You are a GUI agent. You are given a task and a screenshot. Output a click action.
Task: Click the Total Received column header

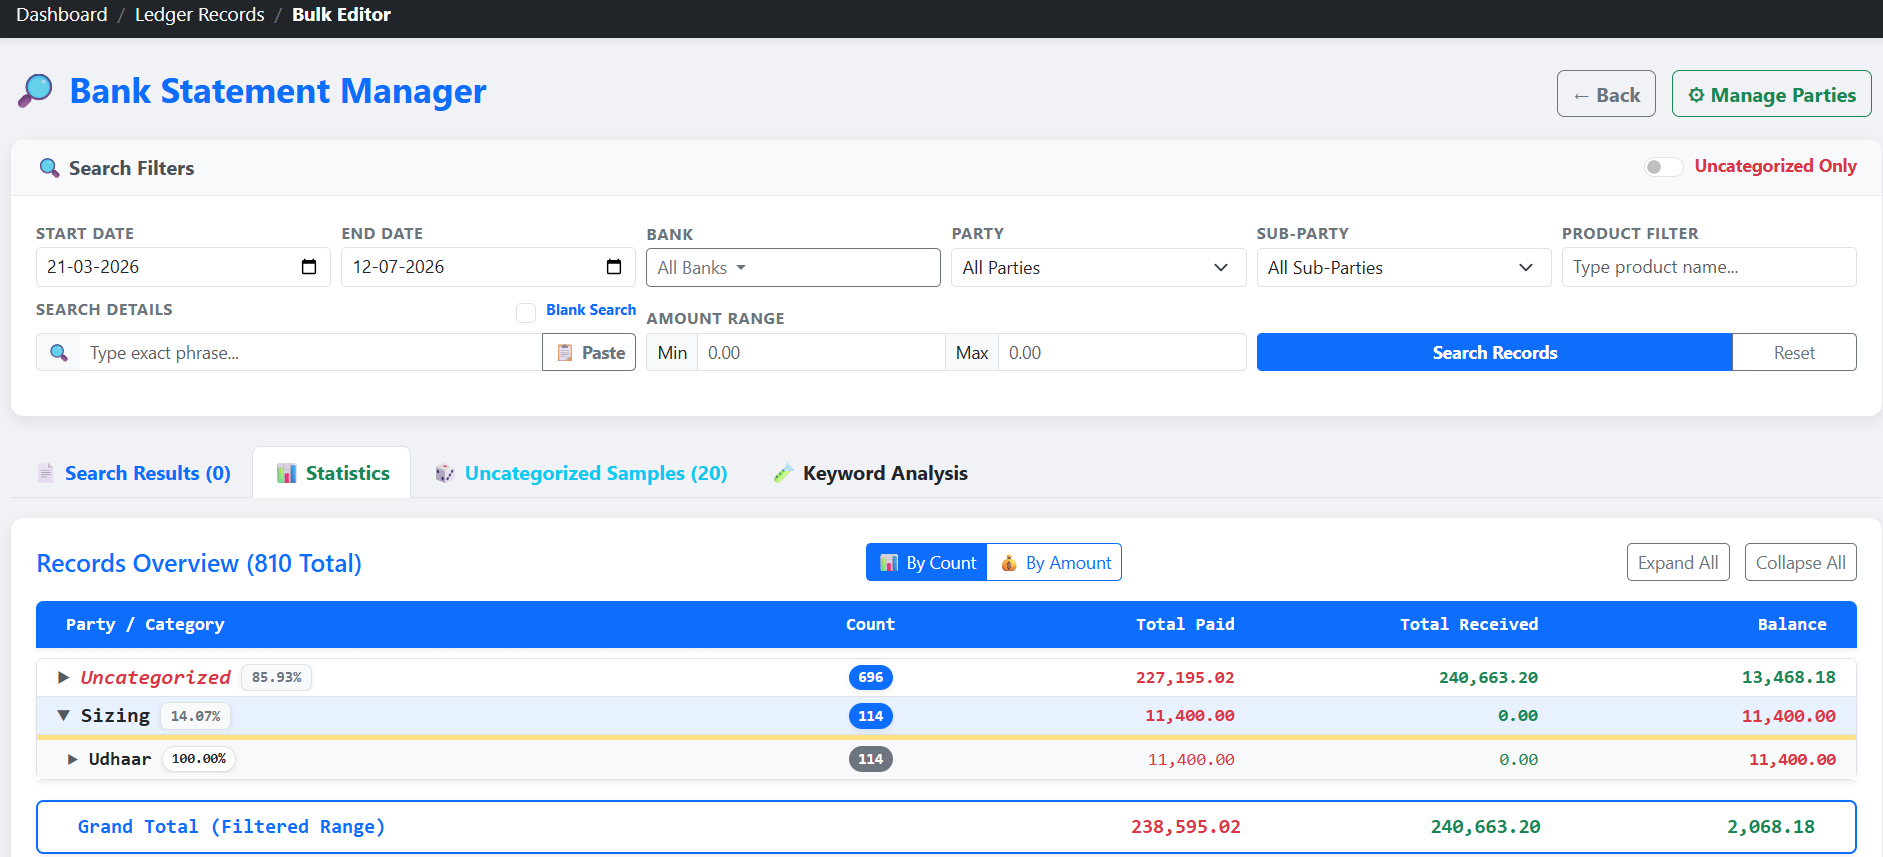(x=1469, y=624)
